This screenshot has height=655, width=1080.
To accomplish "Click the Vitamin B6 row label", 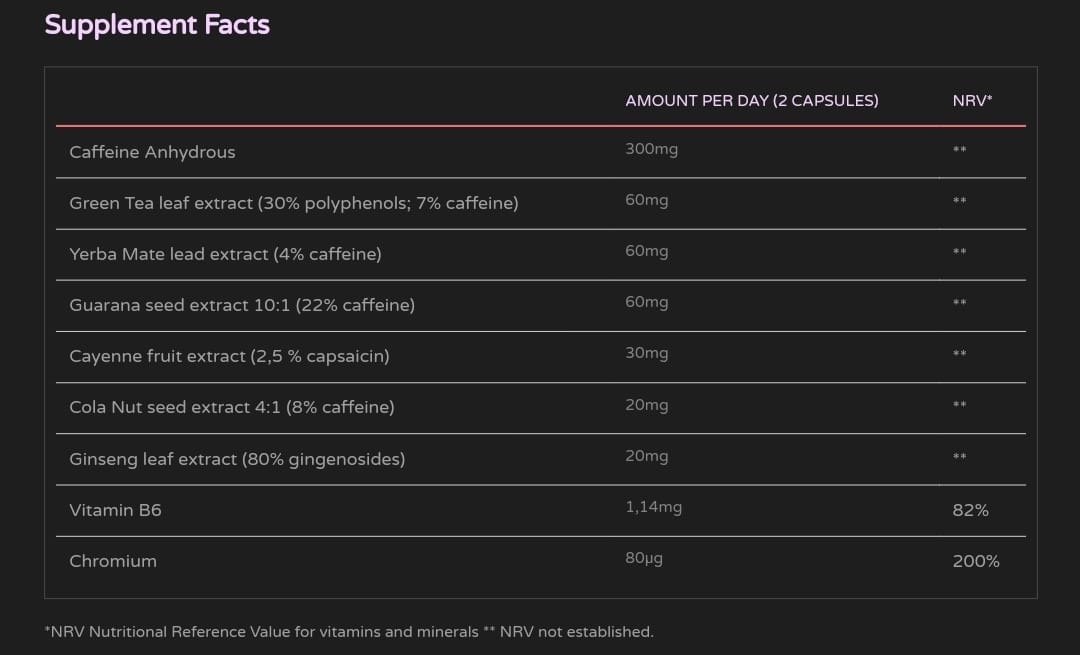I will 115,510.
